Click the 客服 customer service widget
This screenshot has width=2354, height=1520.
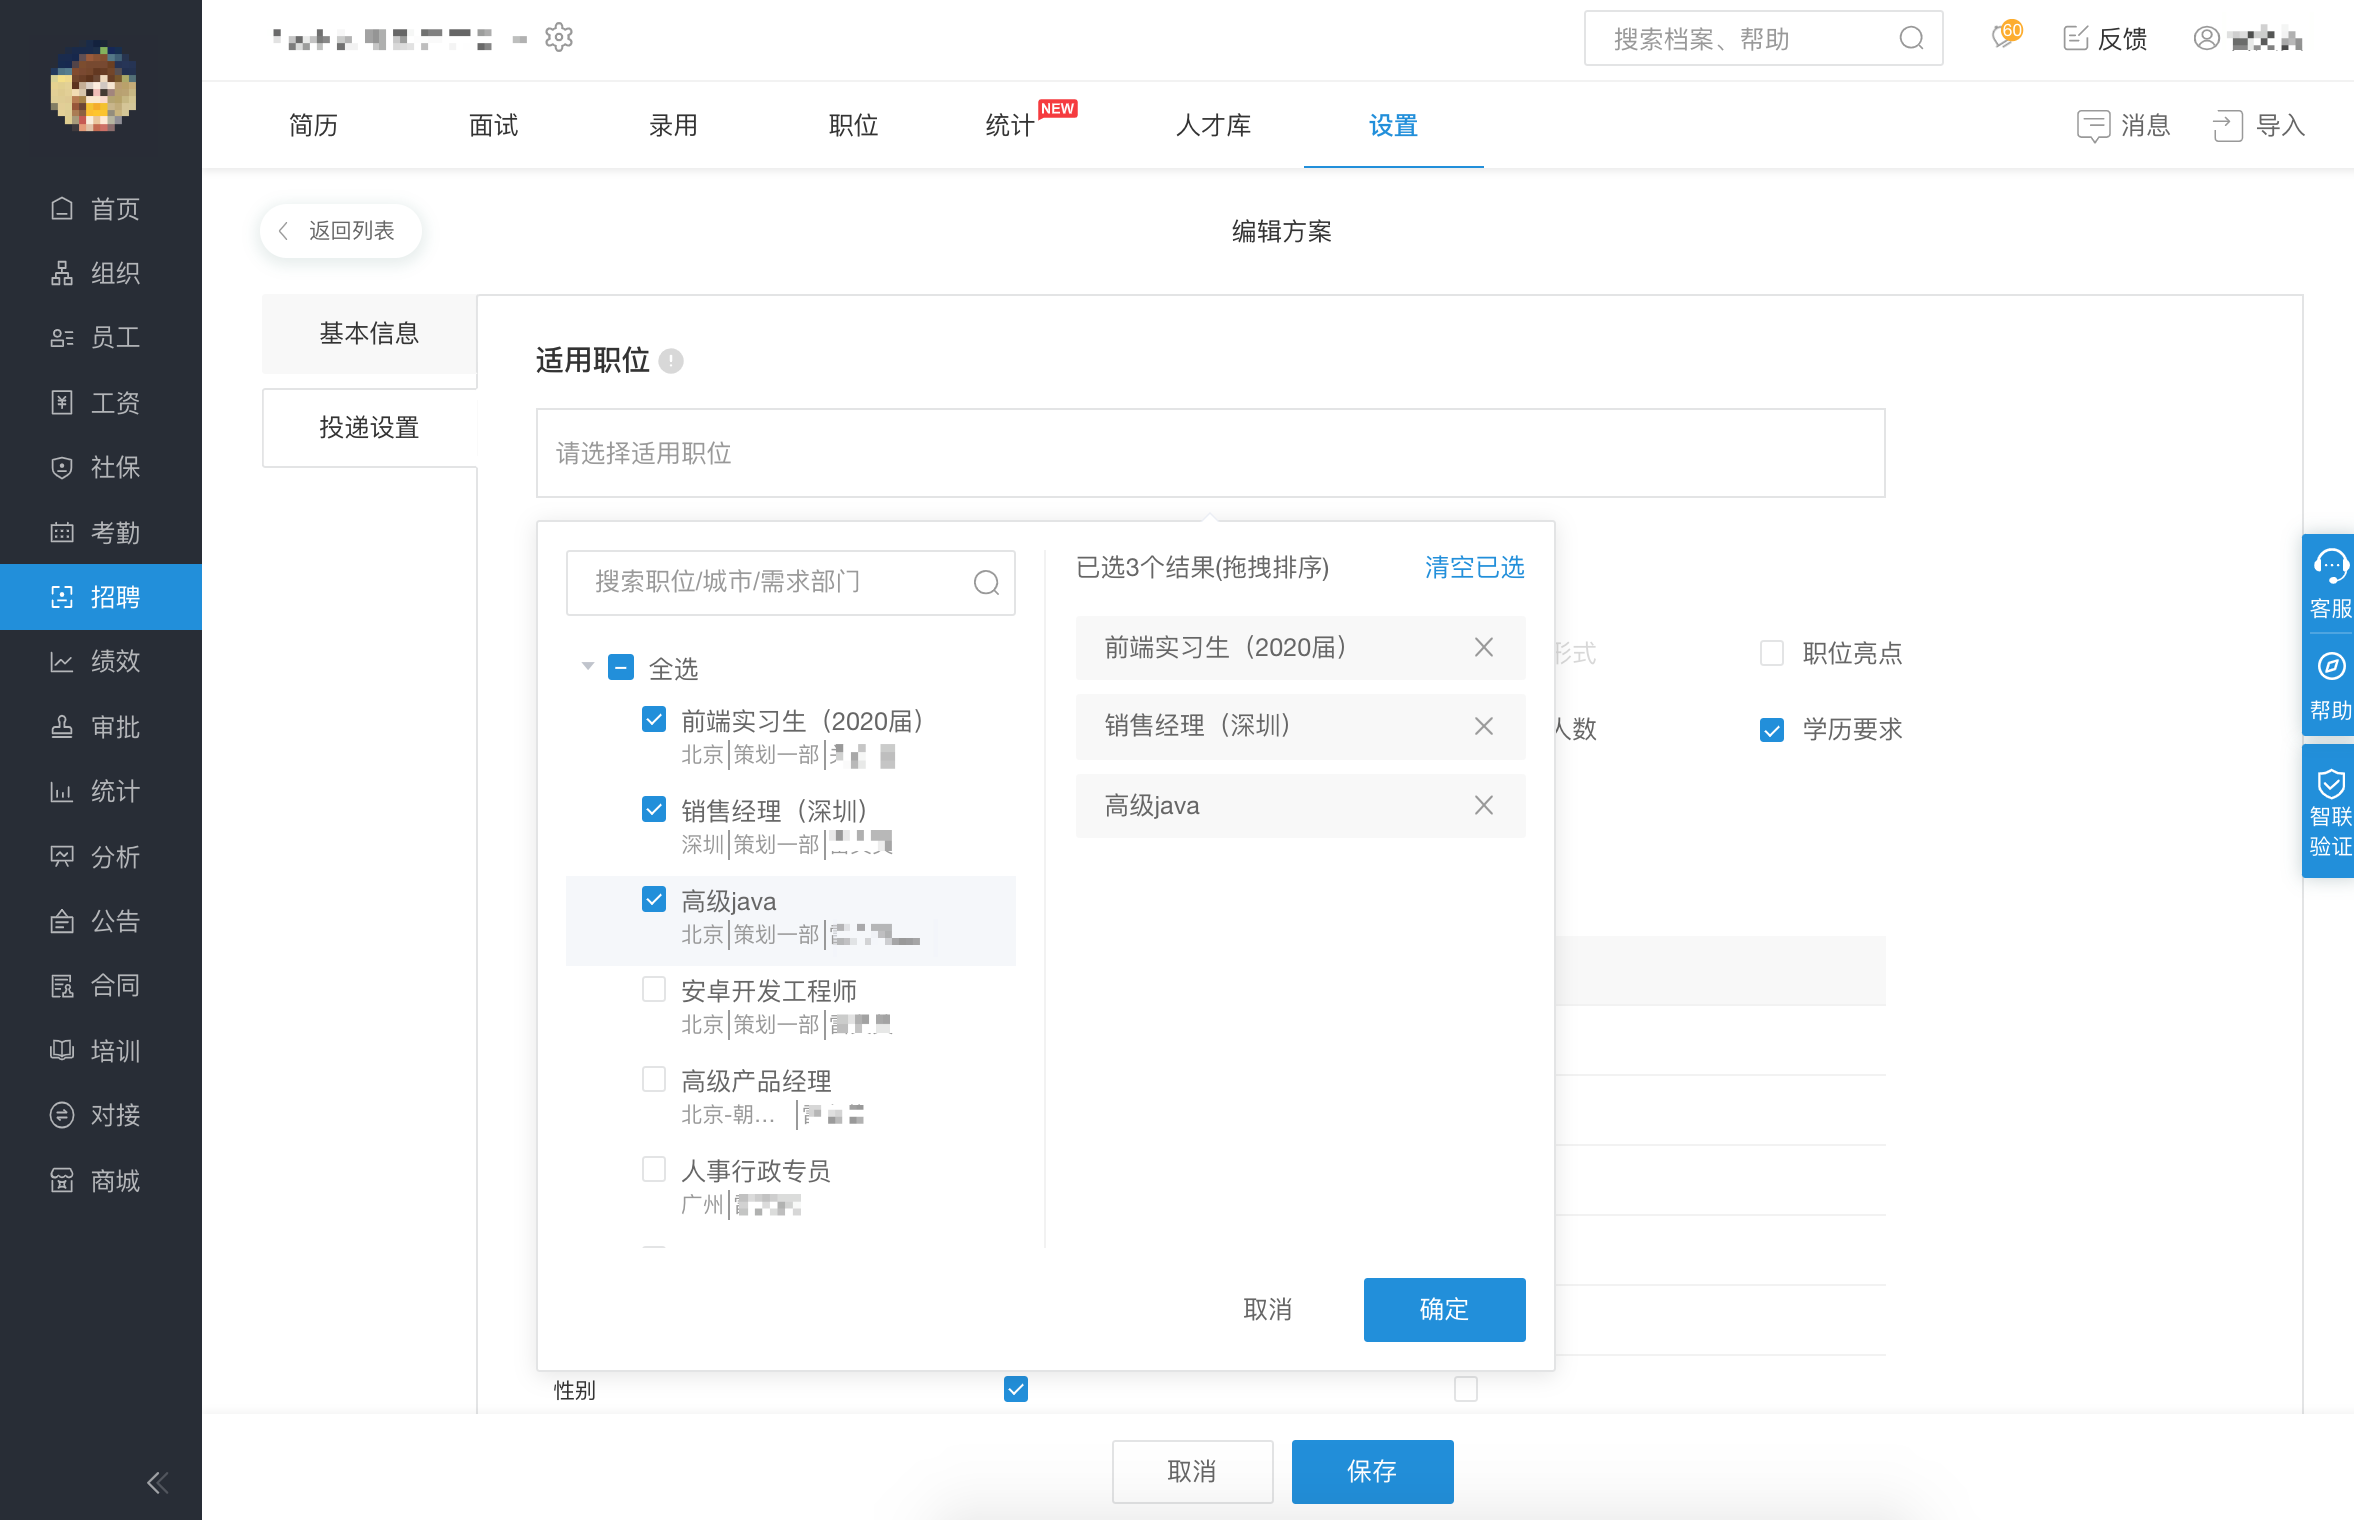2330,584
